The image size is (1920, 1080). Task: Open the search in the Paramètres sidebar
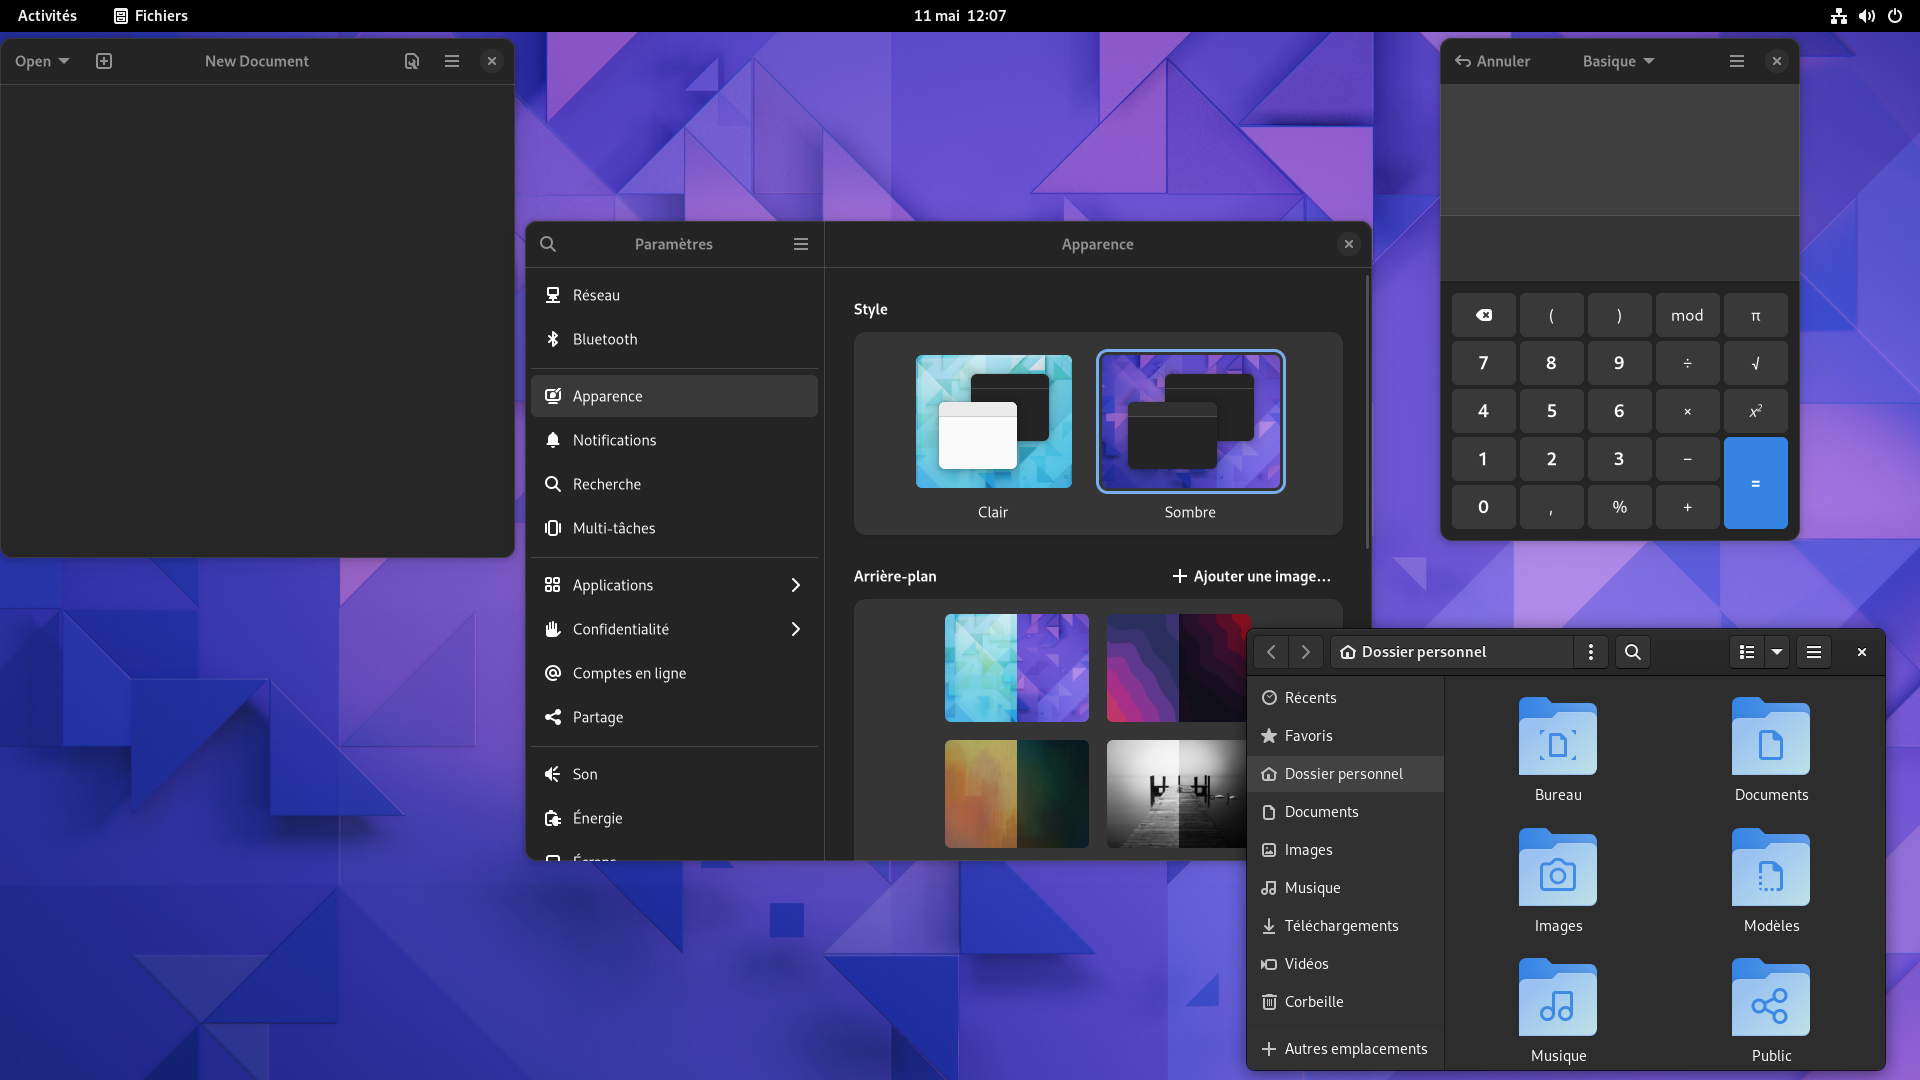click(548, 244)
